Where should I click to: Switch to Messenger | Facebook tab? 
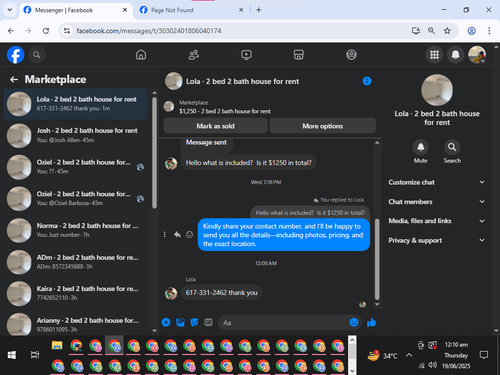pos(75,10)
